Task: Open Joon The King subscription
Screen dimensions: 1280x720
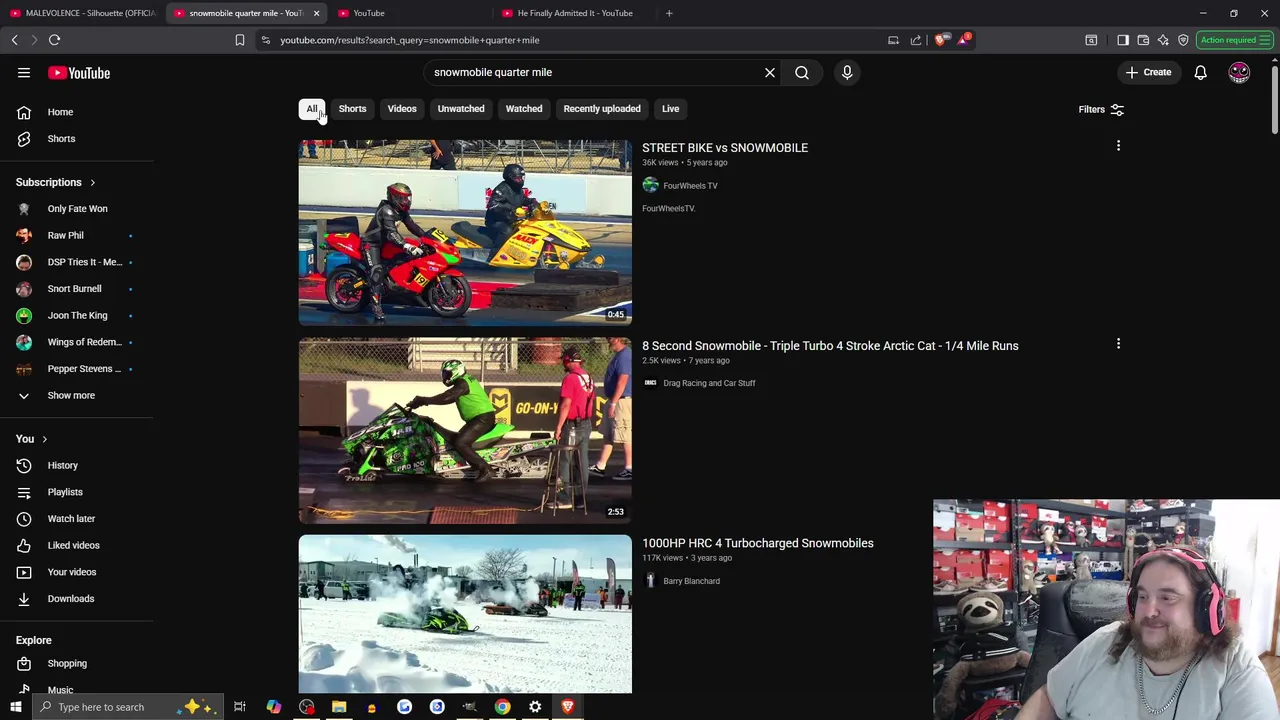Action: pyautogui.click(x=77, y=315)
